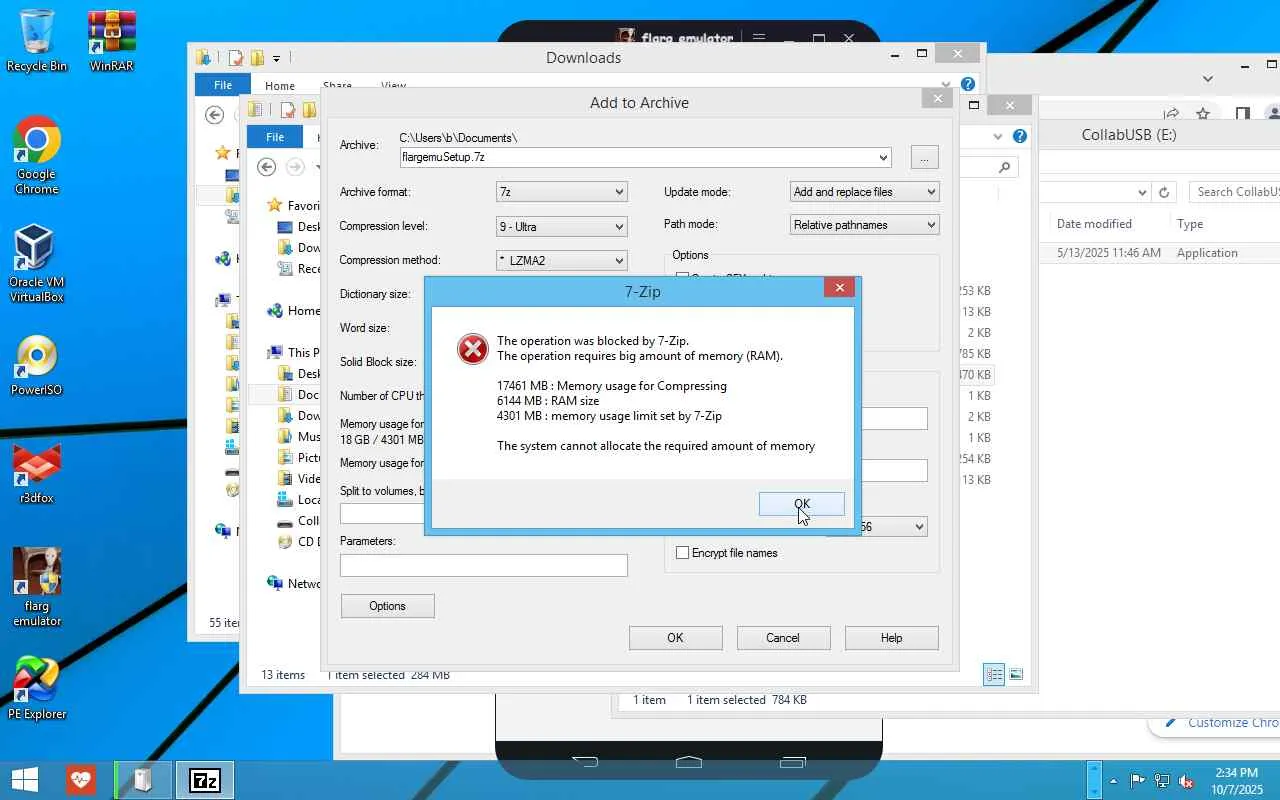Select the Home item in Explorer sidebar
The height and width of the screenshot is (800, 1280).
click(294, 311)
